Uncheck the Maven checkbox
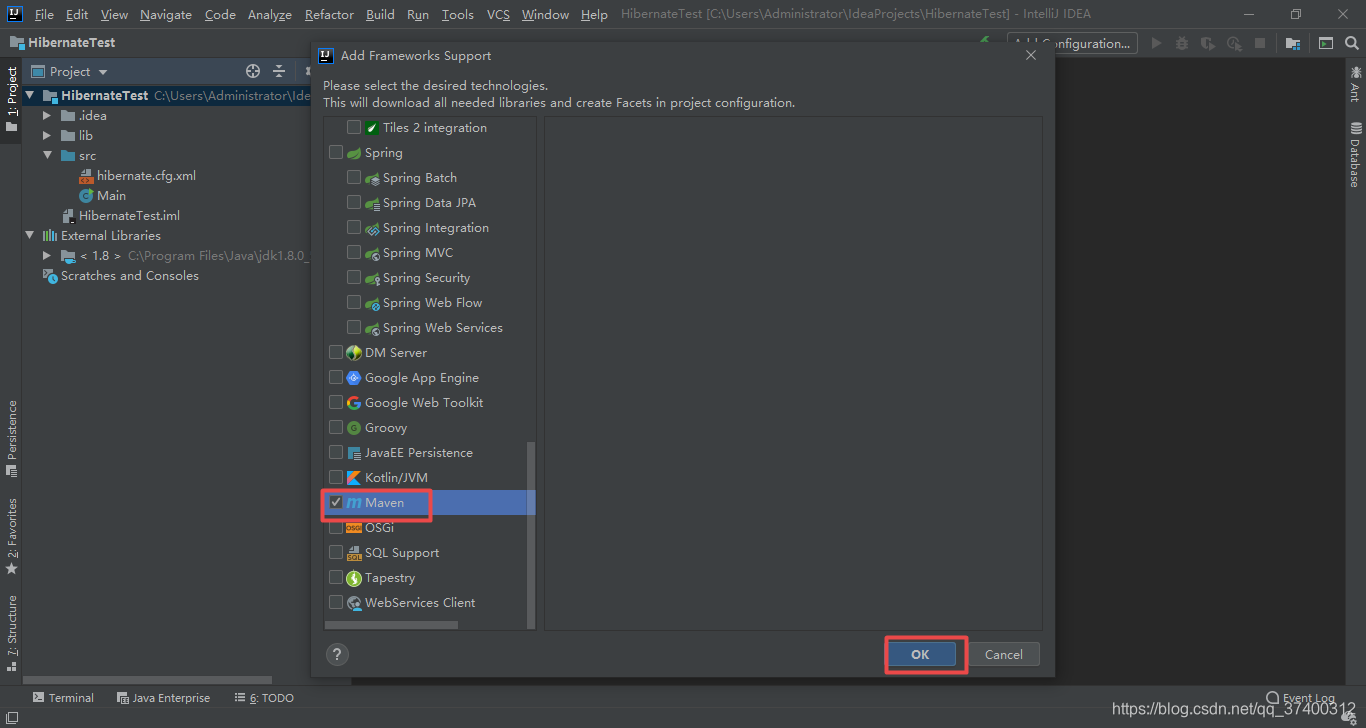Image resolution: width=1366 pixels, height=728 pixels. [x=336, y=502]
